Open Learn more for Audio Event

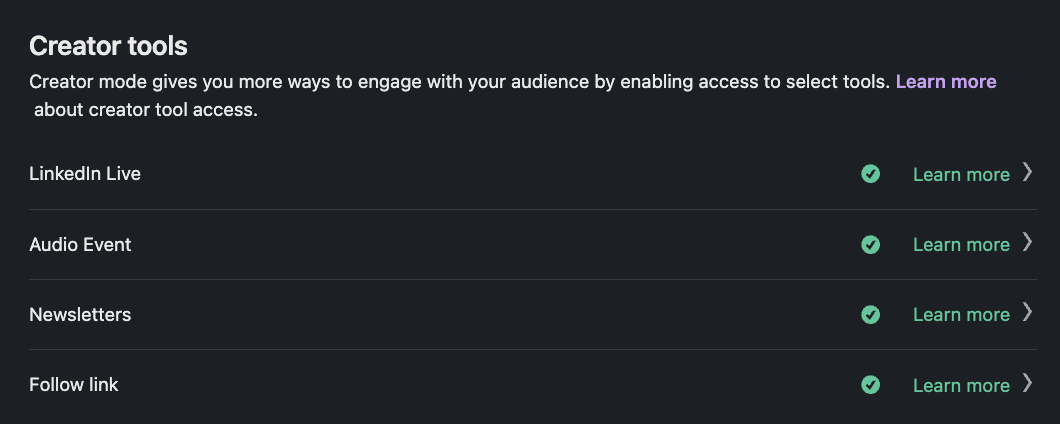click(x=961, y=245)
